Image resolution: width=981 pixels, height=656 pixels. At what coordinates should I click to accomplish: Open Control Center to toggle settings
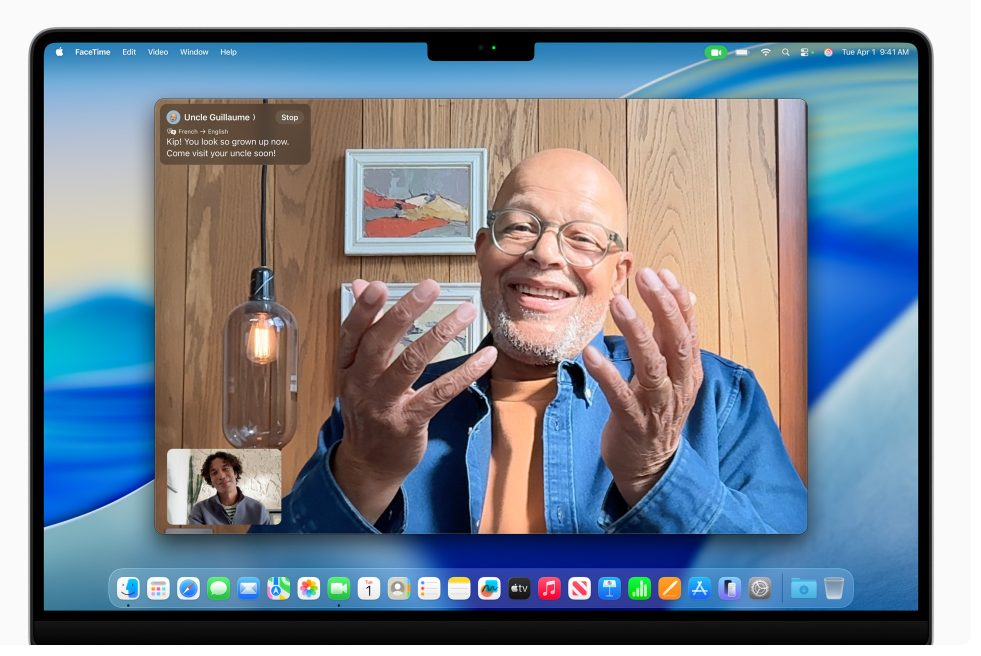pos(804,51)
